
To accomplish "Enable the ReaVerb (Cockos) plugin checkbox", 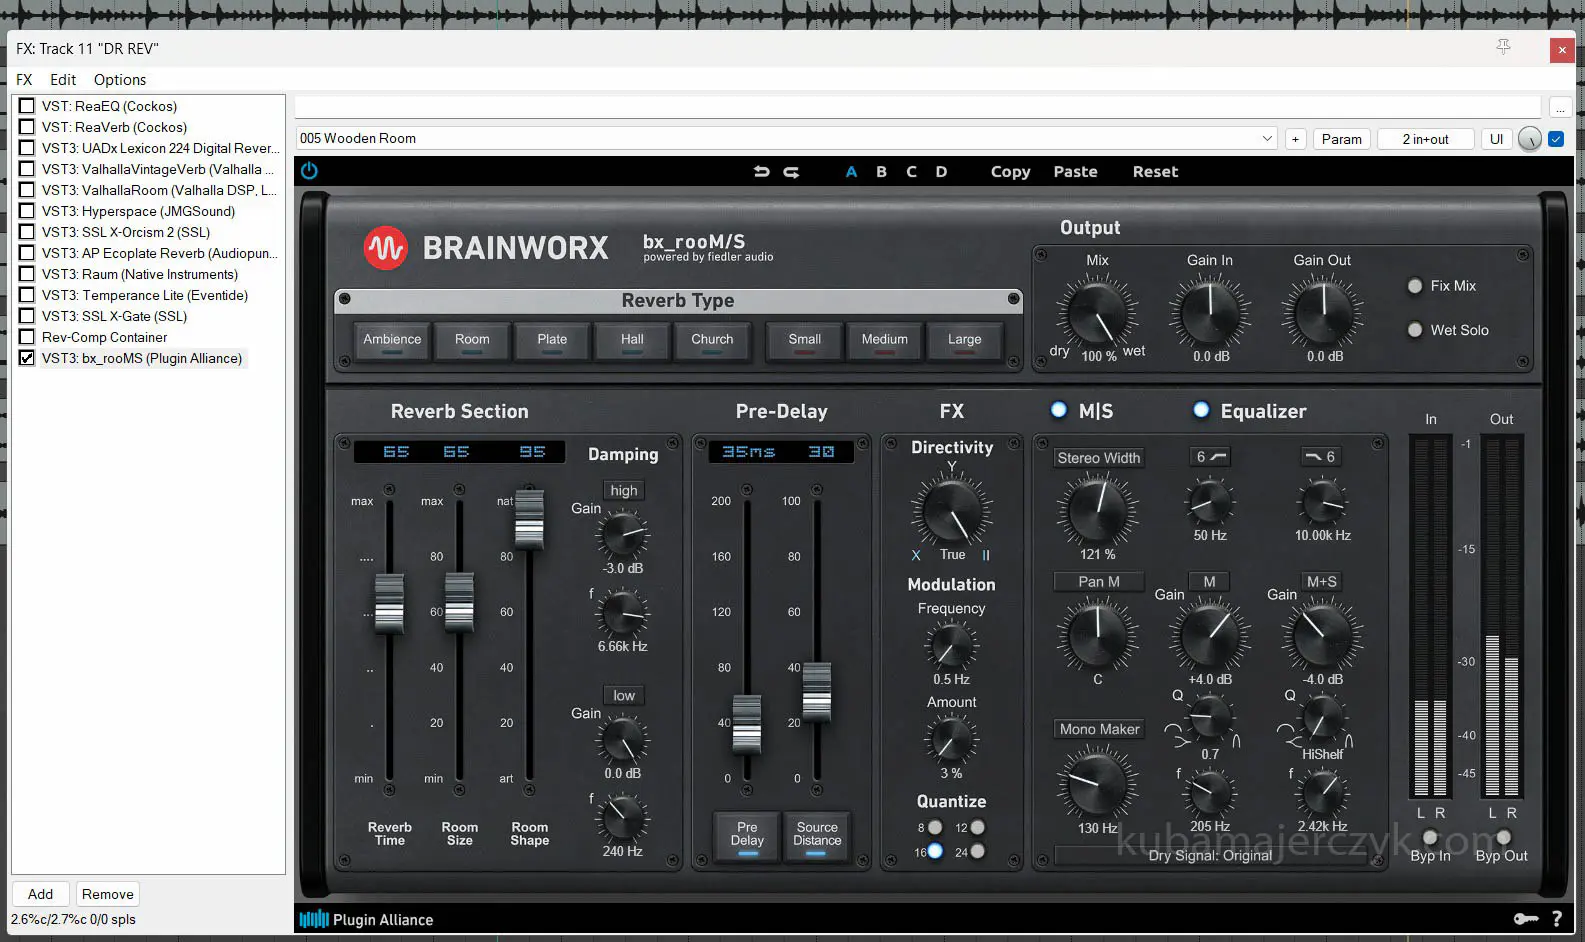I will [x=27, y=127].
